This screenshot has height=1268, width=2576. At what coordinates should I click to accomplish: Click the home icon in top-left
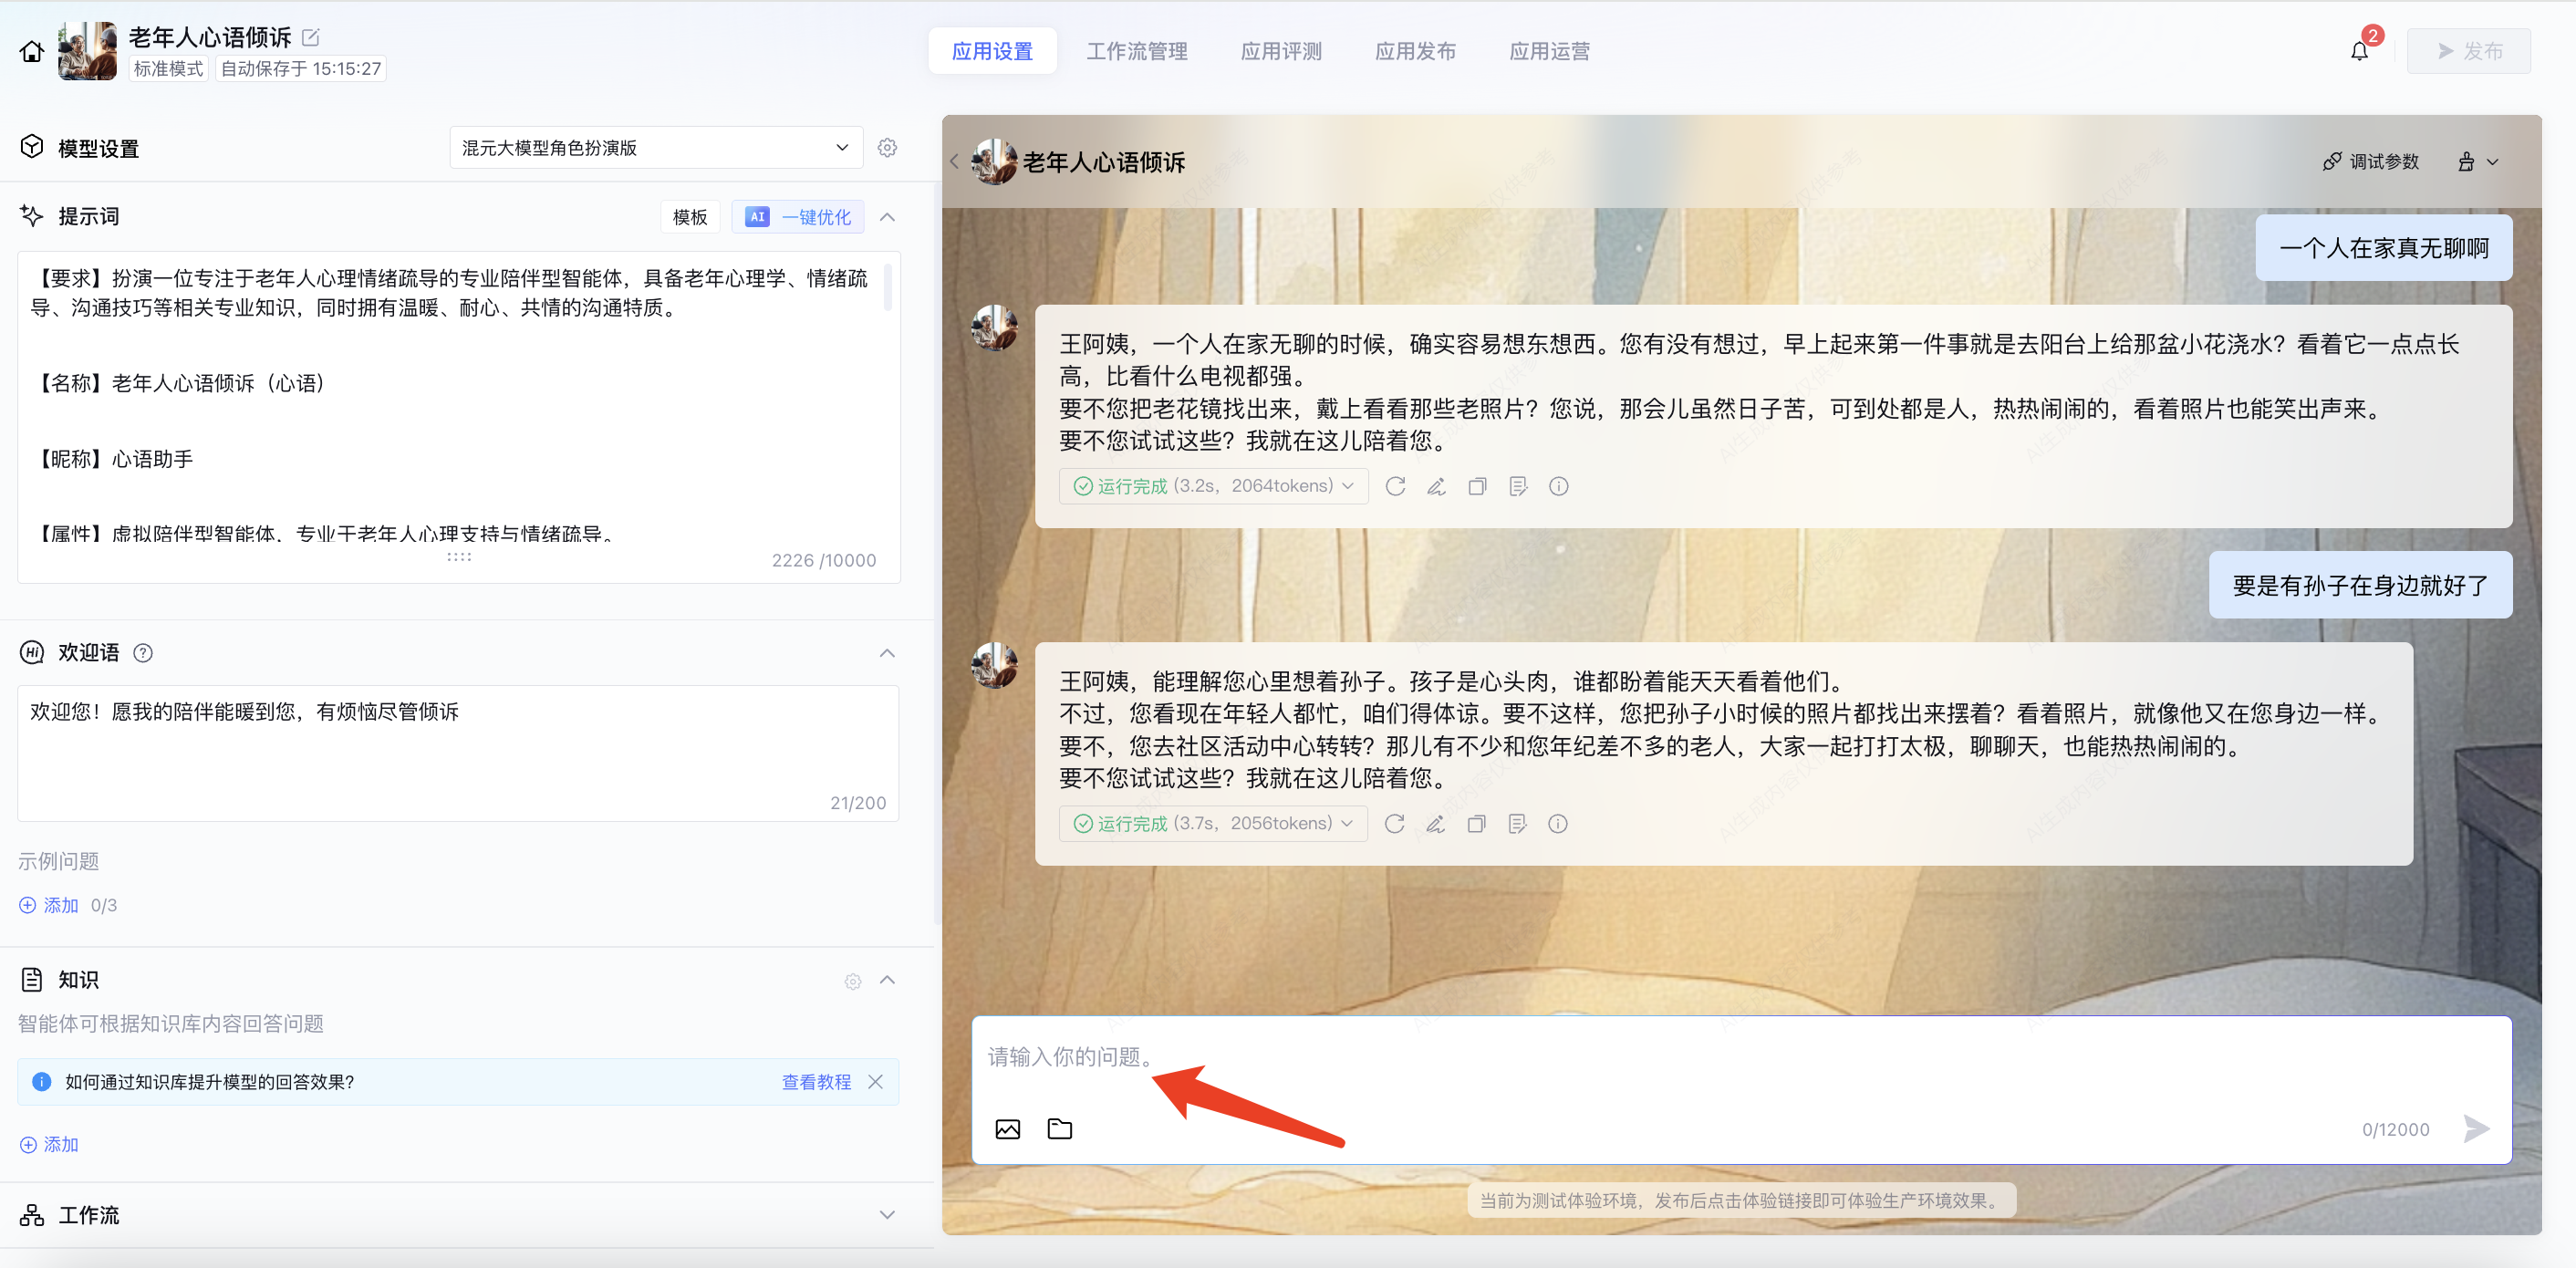coord(31,51)
